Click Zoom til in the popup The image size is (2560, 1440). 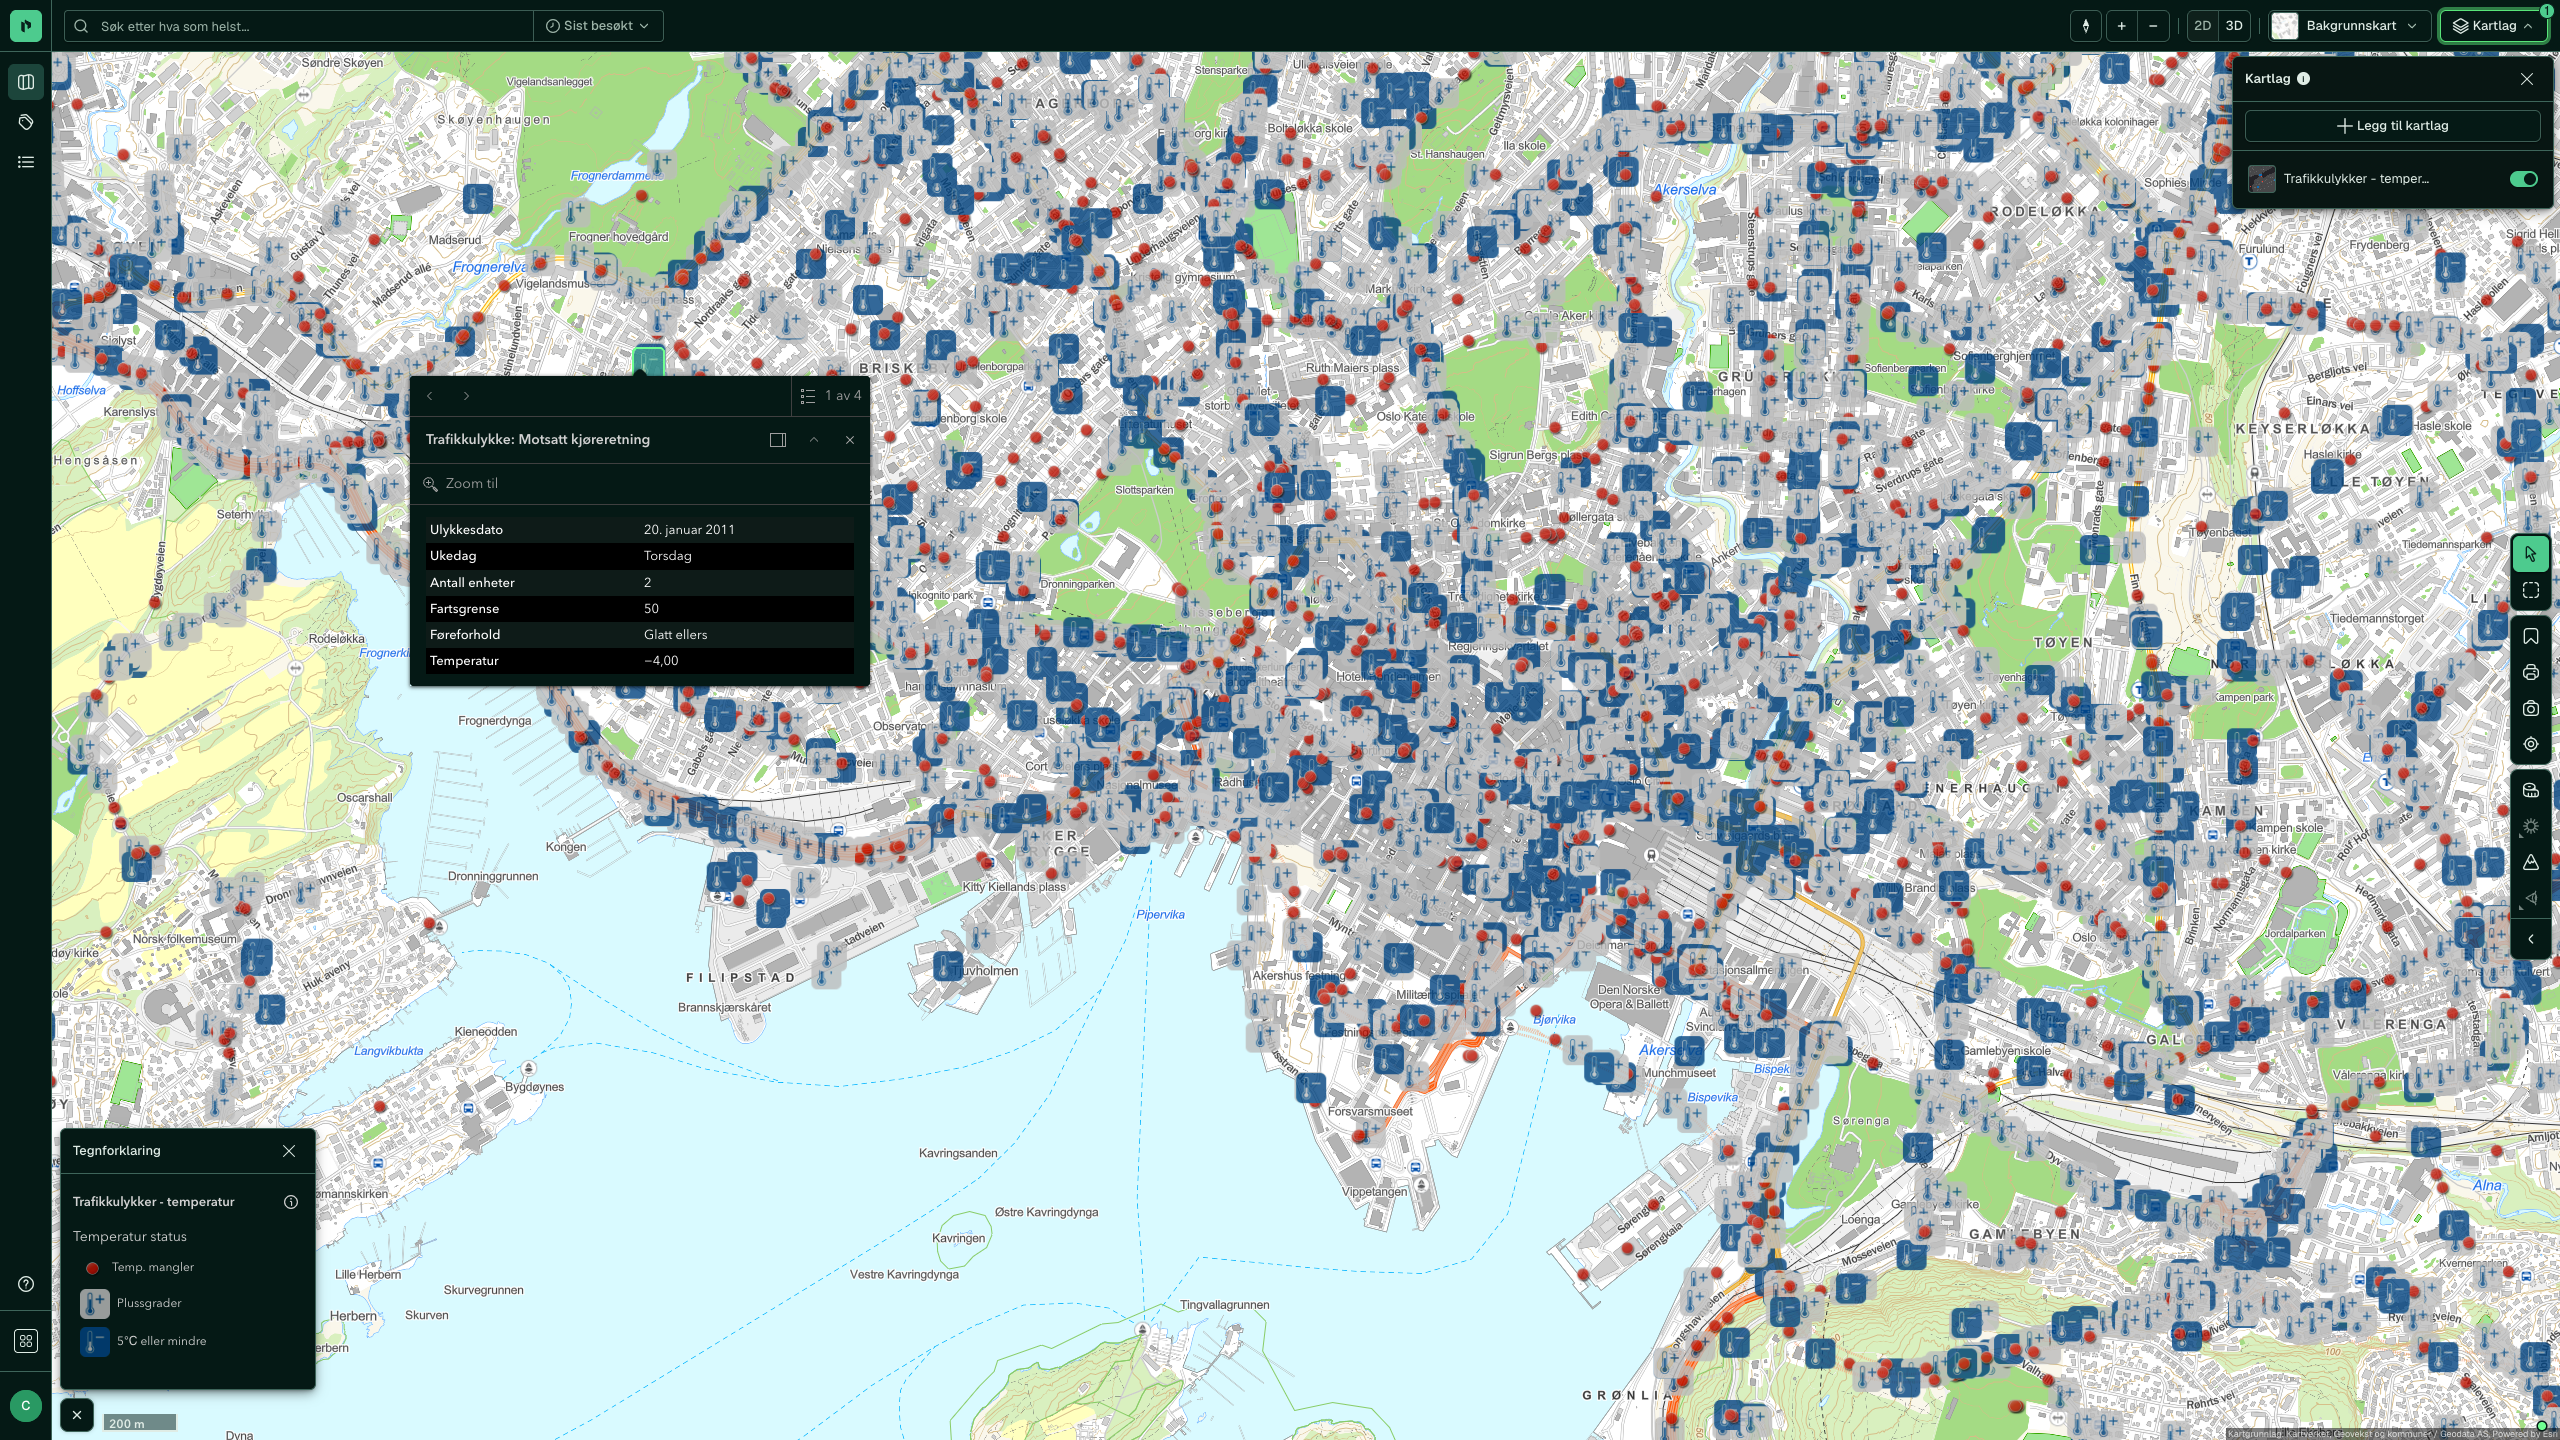461,484
